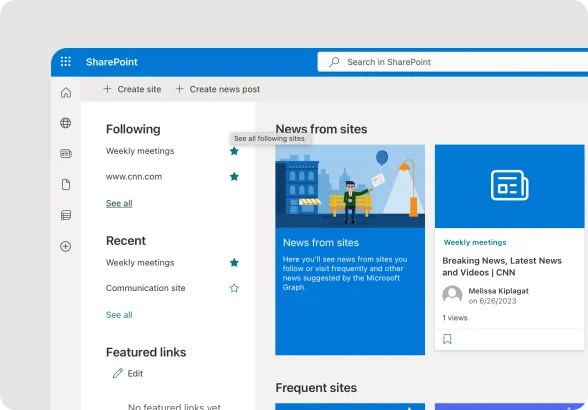The height and width of the screenshot is (410, 588).
Task: Open the news icon in left rail
Action: (66, 153)
